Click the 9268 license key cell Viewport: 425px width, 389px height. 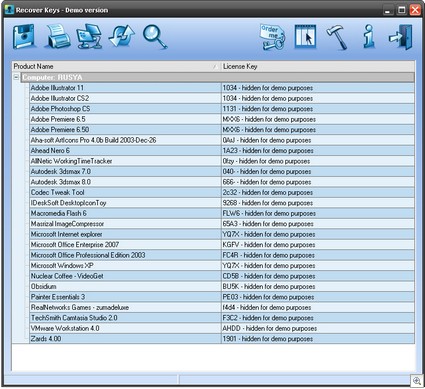point(318,203)
